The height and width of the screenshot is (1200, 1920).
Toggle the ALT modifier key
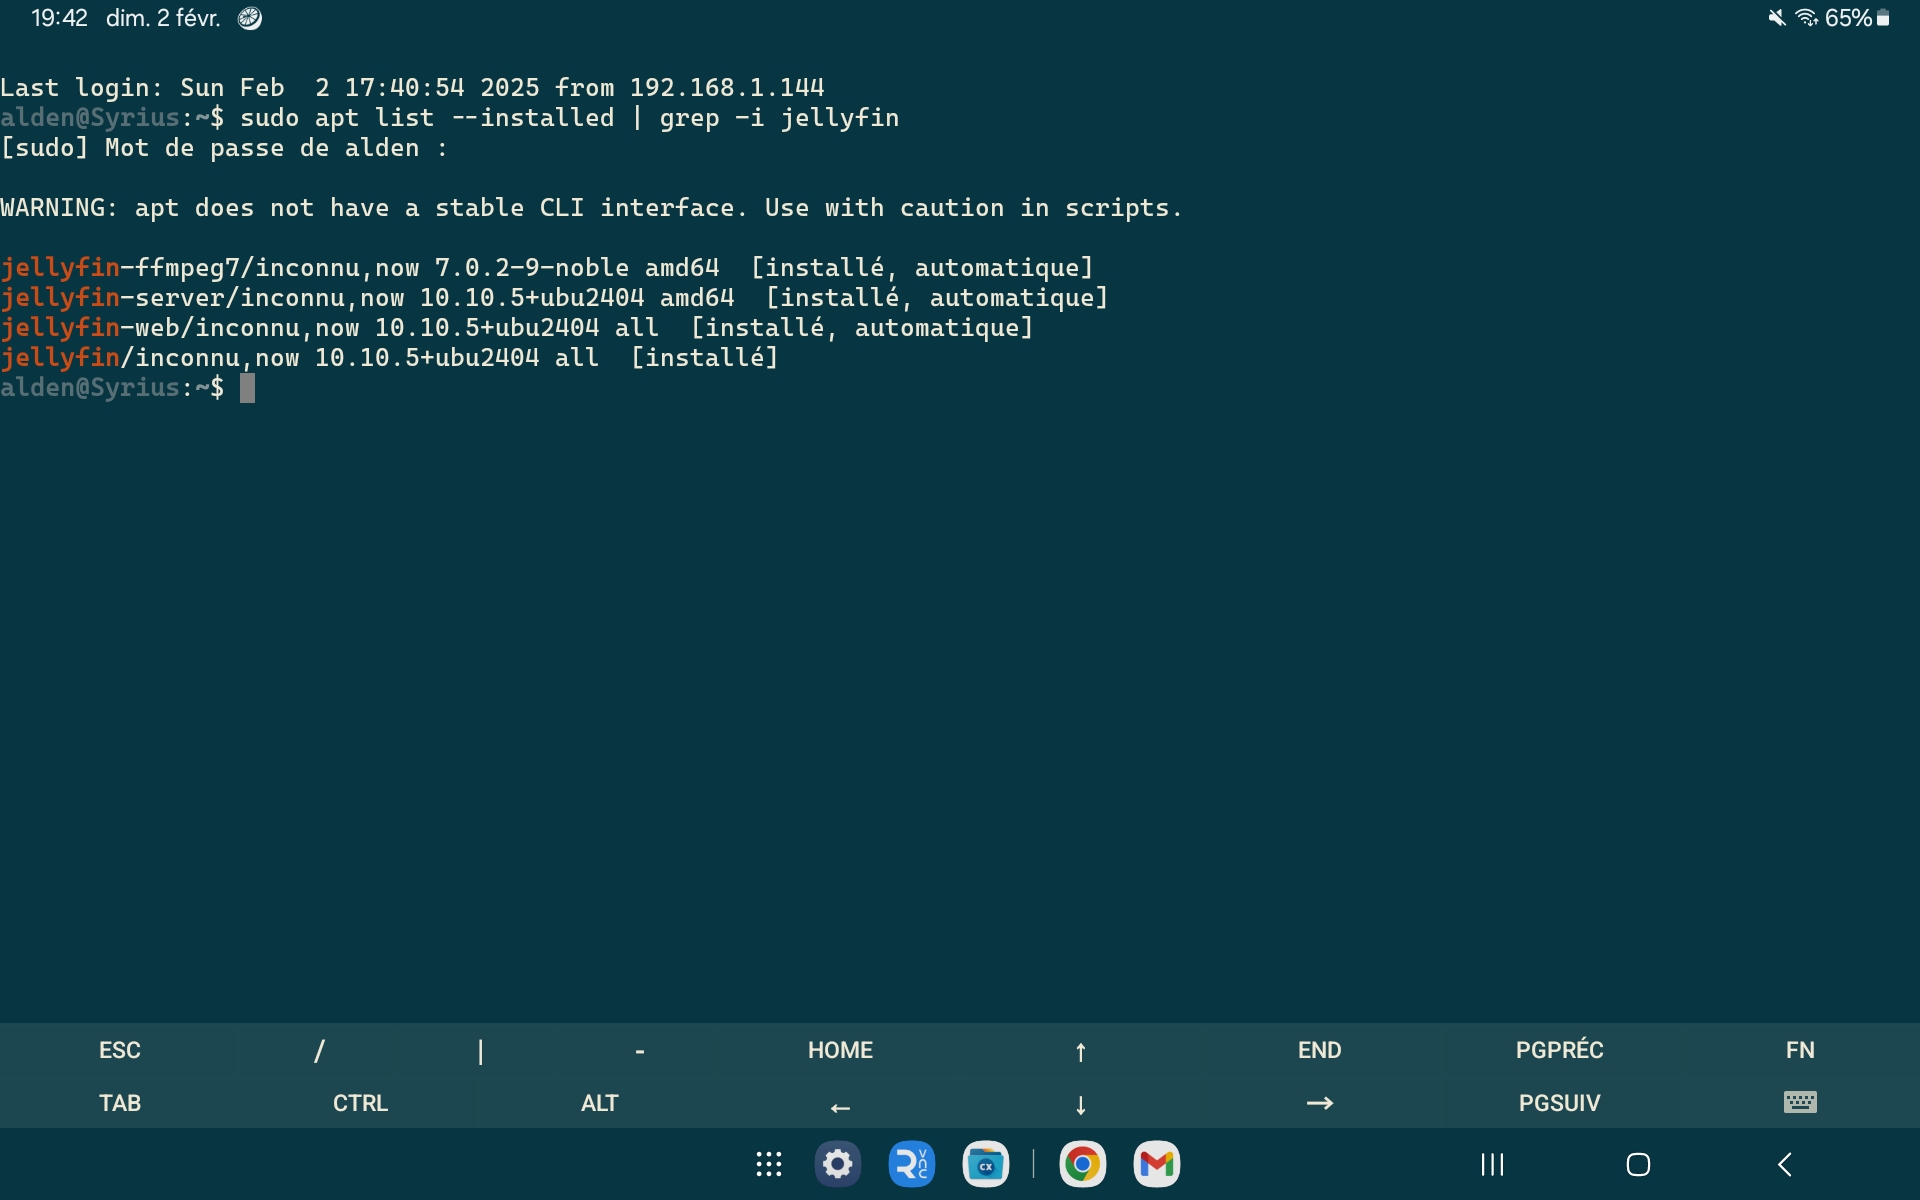point(599,1103)
